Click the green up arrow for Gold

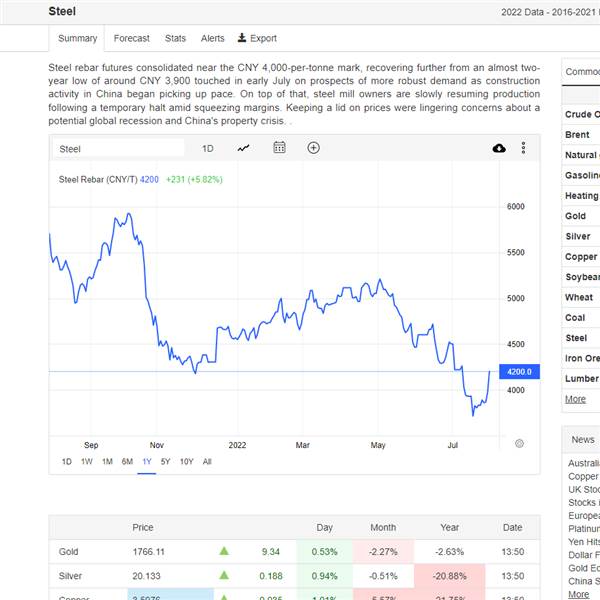(224, 551)
